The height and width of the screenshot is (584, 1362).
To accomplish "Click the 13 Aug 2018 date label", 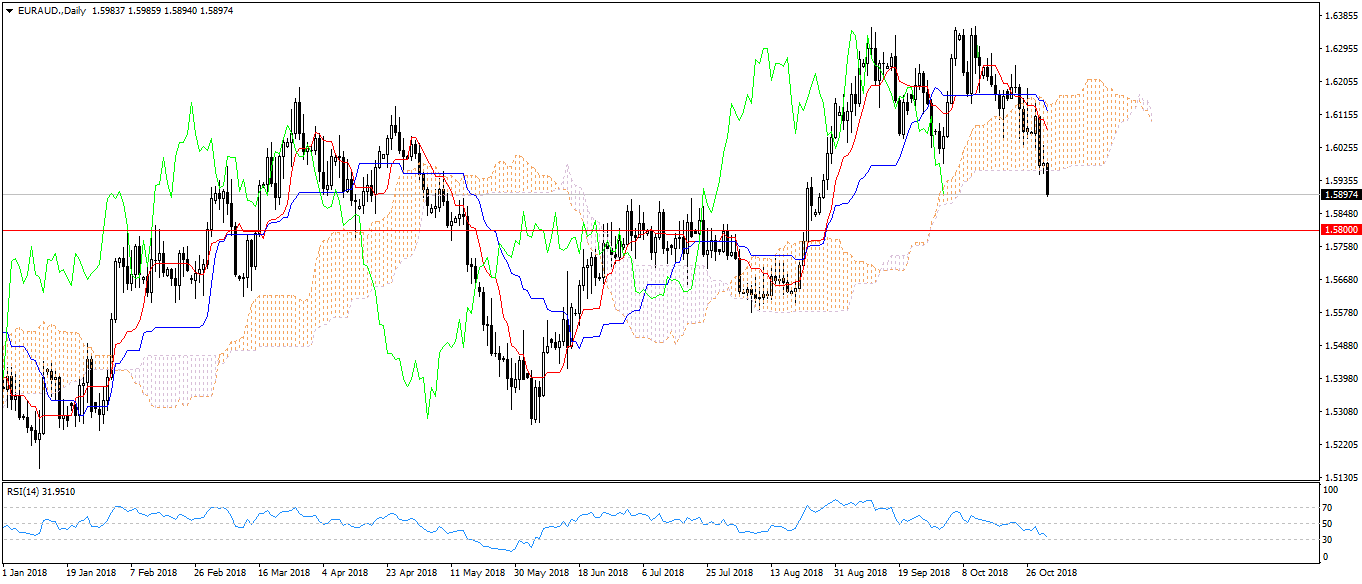I will pyautogui.click(x=796, y=573).
